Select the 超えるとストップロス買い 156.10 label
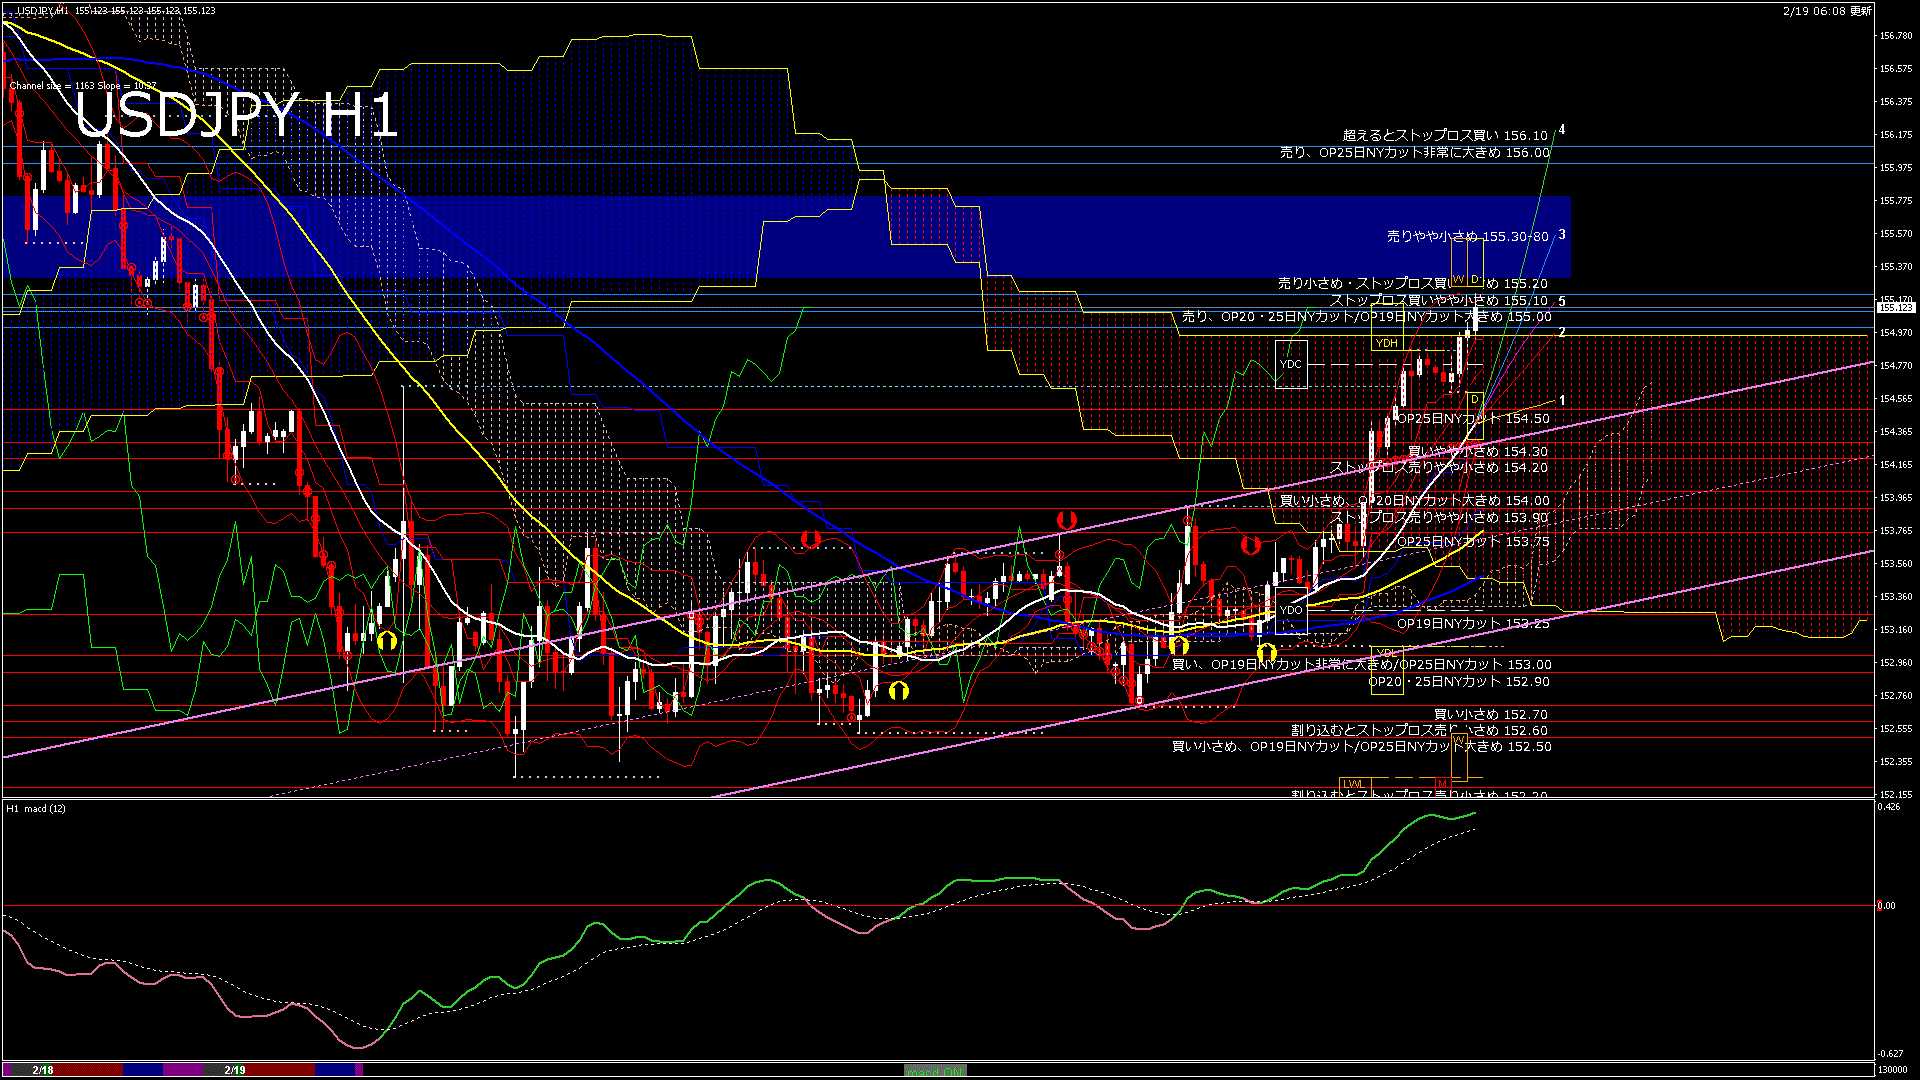 1444,135
